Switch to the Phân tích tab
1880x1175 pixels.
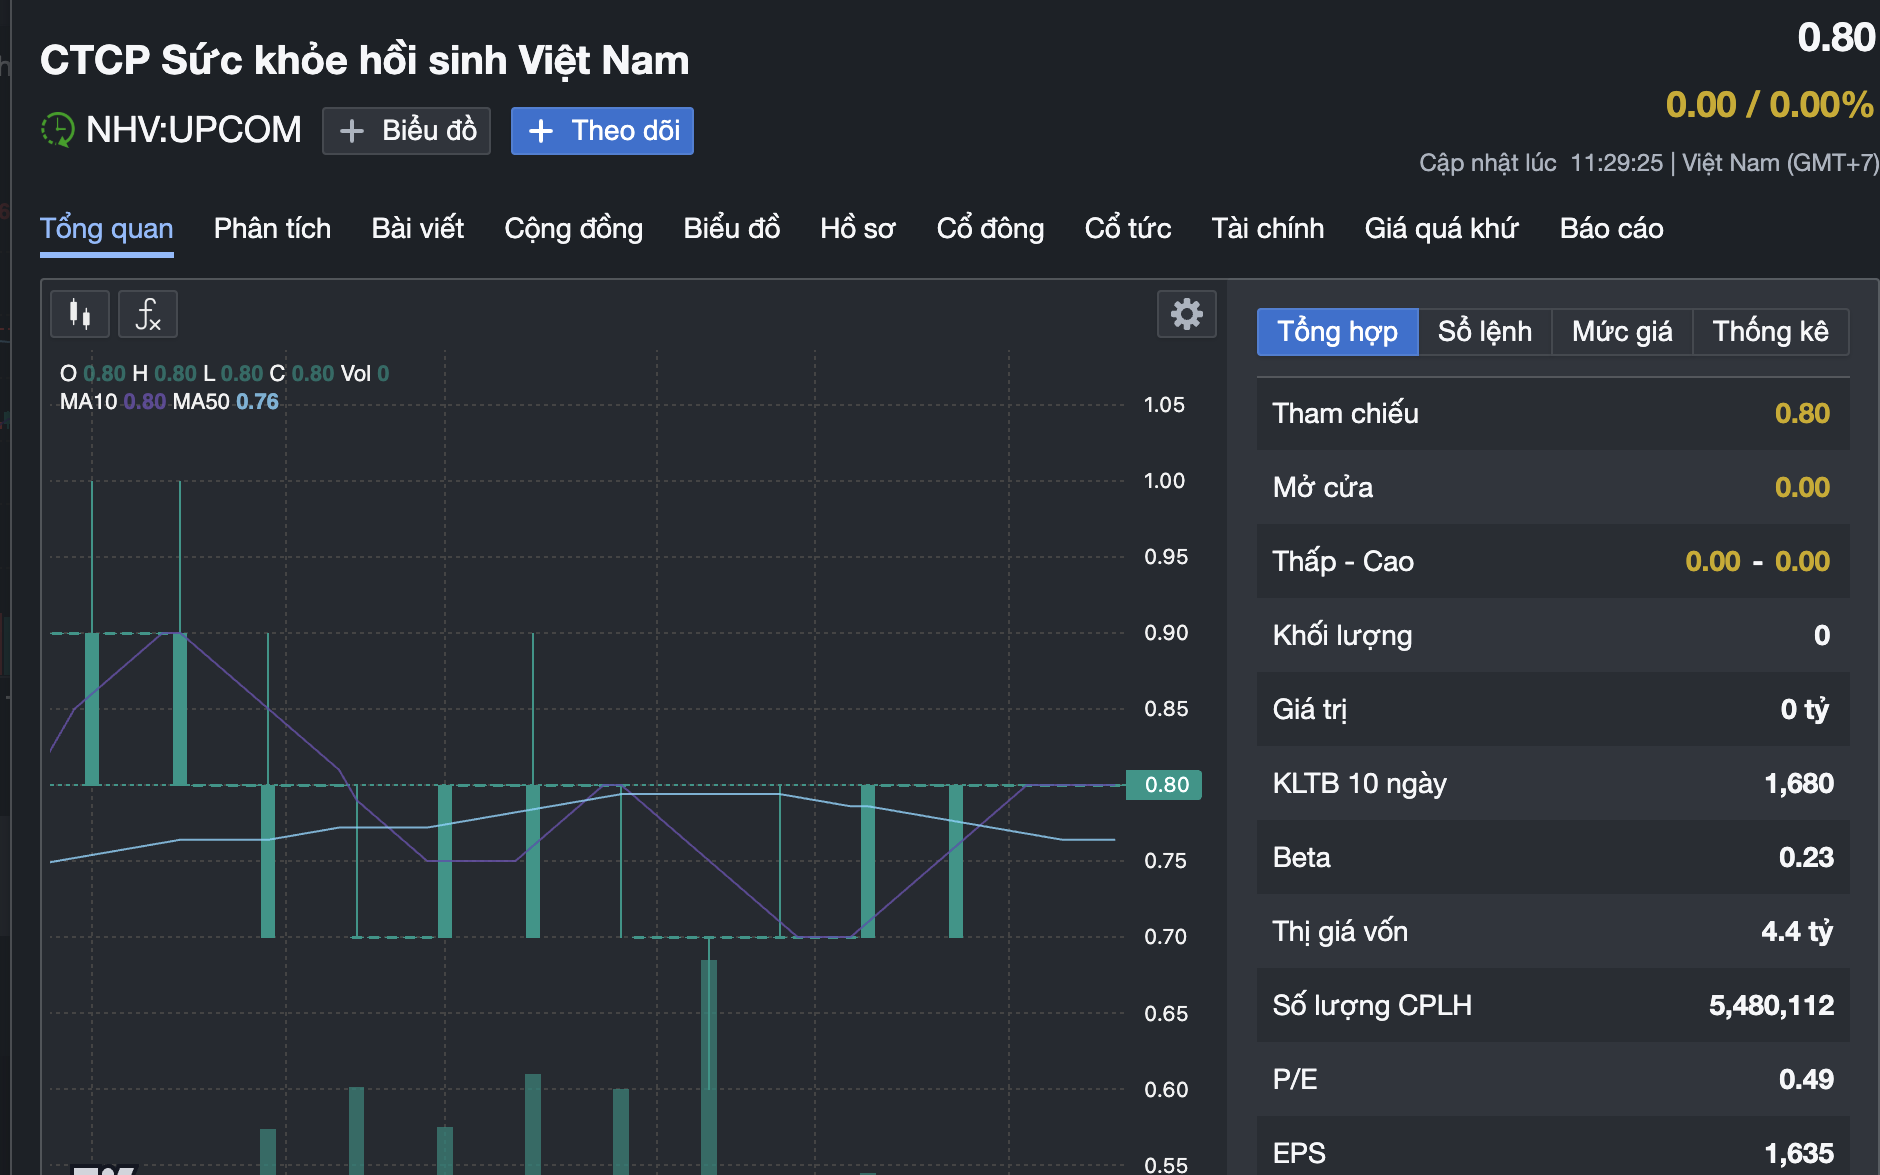pyautogui.click(x=272, y=228)
